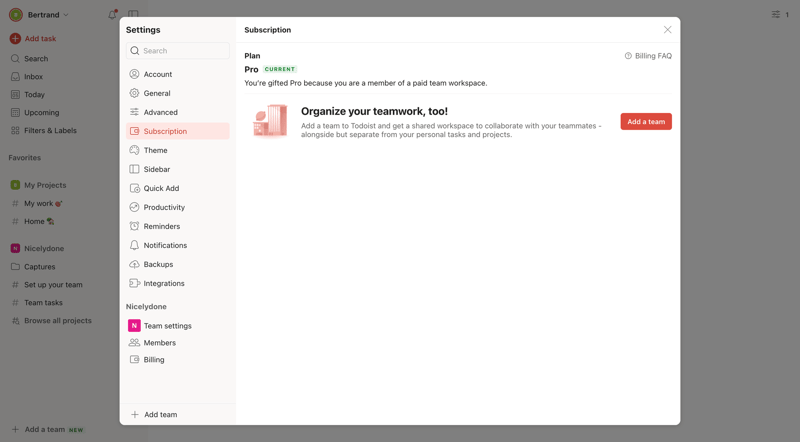Screen dimensions: 800x442
Task: Click the Quick Add icon
Action: 134,188
